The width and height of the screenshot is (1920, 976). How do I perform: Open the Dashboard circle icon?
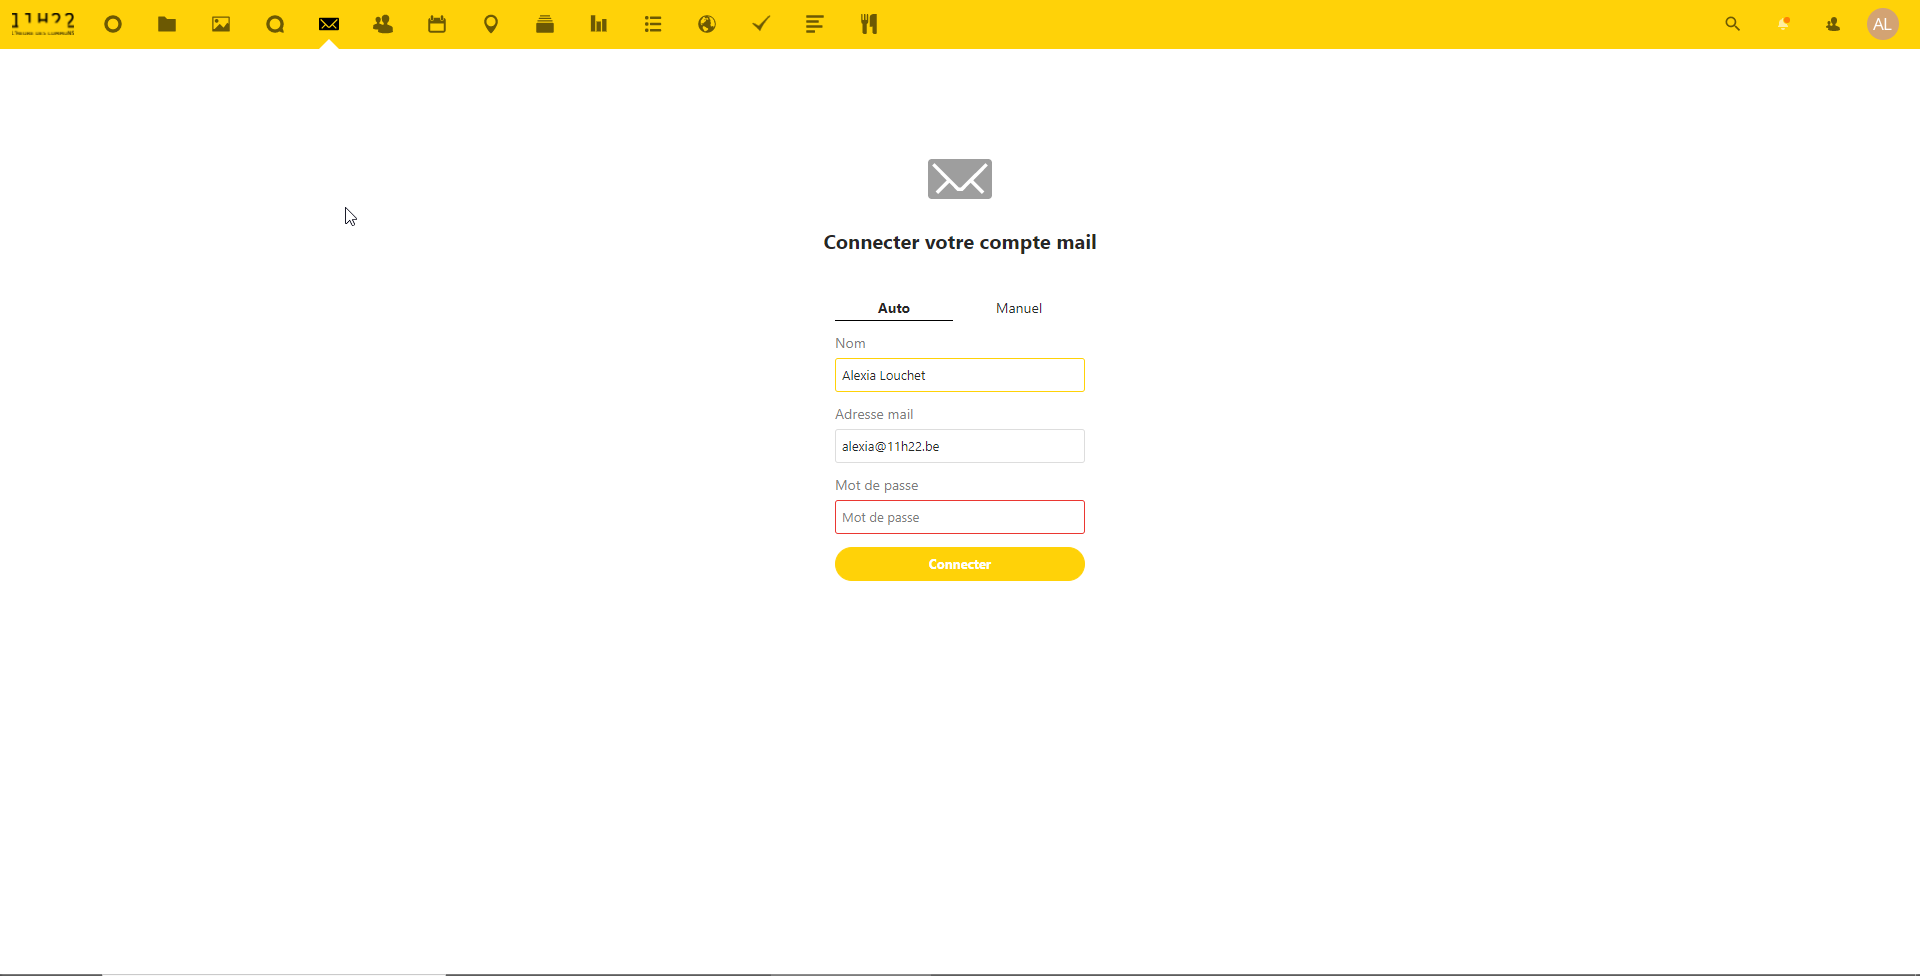[113, 25]
